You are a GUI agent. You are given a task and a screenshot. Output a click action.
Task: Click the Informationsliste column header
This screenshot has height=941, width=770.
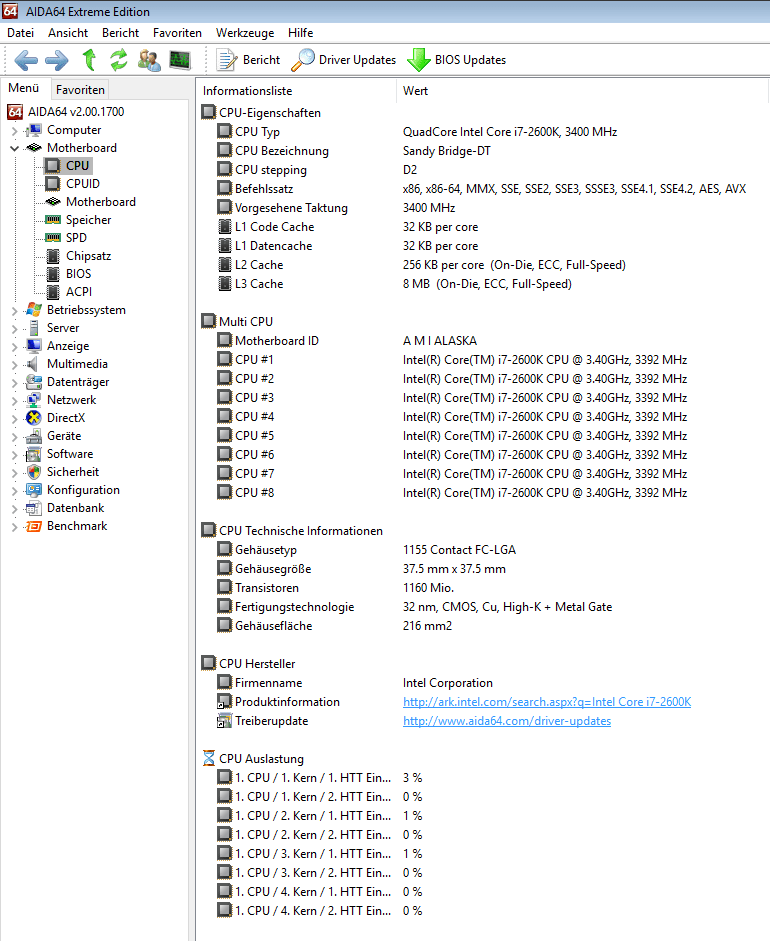[x=296, y=91]
